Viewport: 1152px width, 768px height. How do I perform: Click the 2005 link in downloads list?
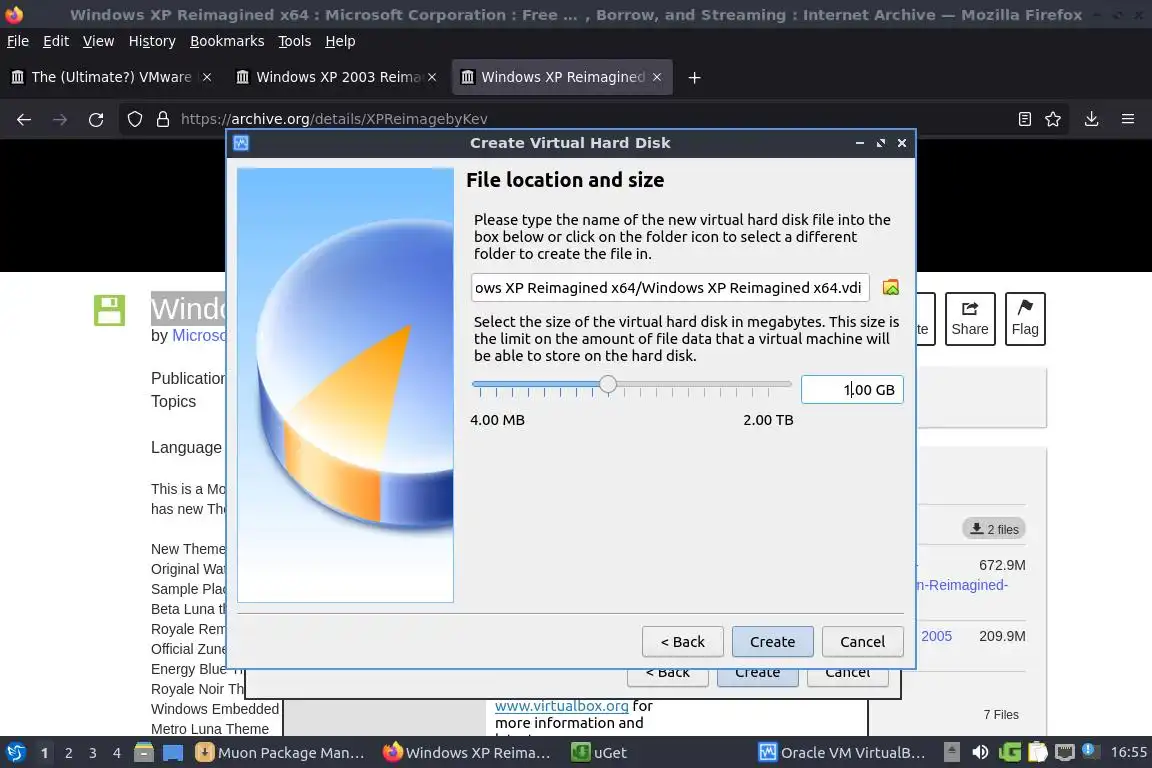(937, 636)
